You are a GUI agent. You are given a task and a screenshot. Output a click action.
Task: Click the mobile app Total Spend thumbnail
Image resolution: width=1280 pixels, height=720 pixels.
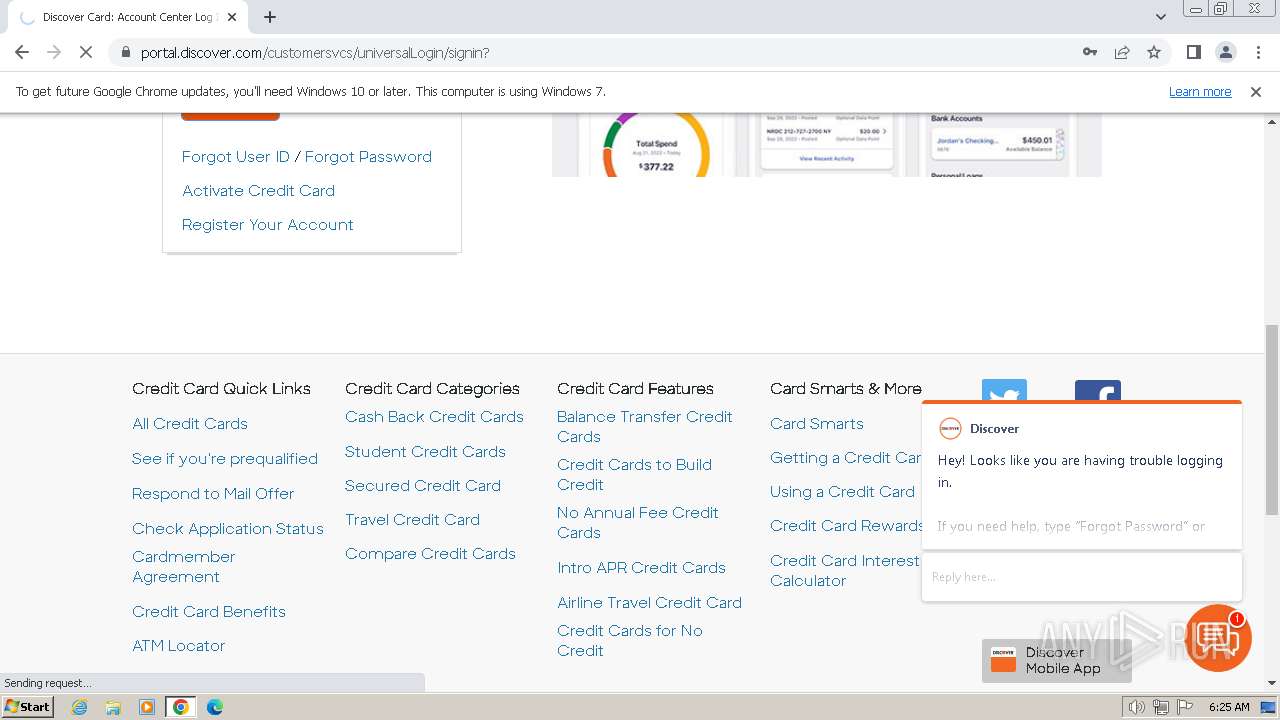tap(656, 145)
